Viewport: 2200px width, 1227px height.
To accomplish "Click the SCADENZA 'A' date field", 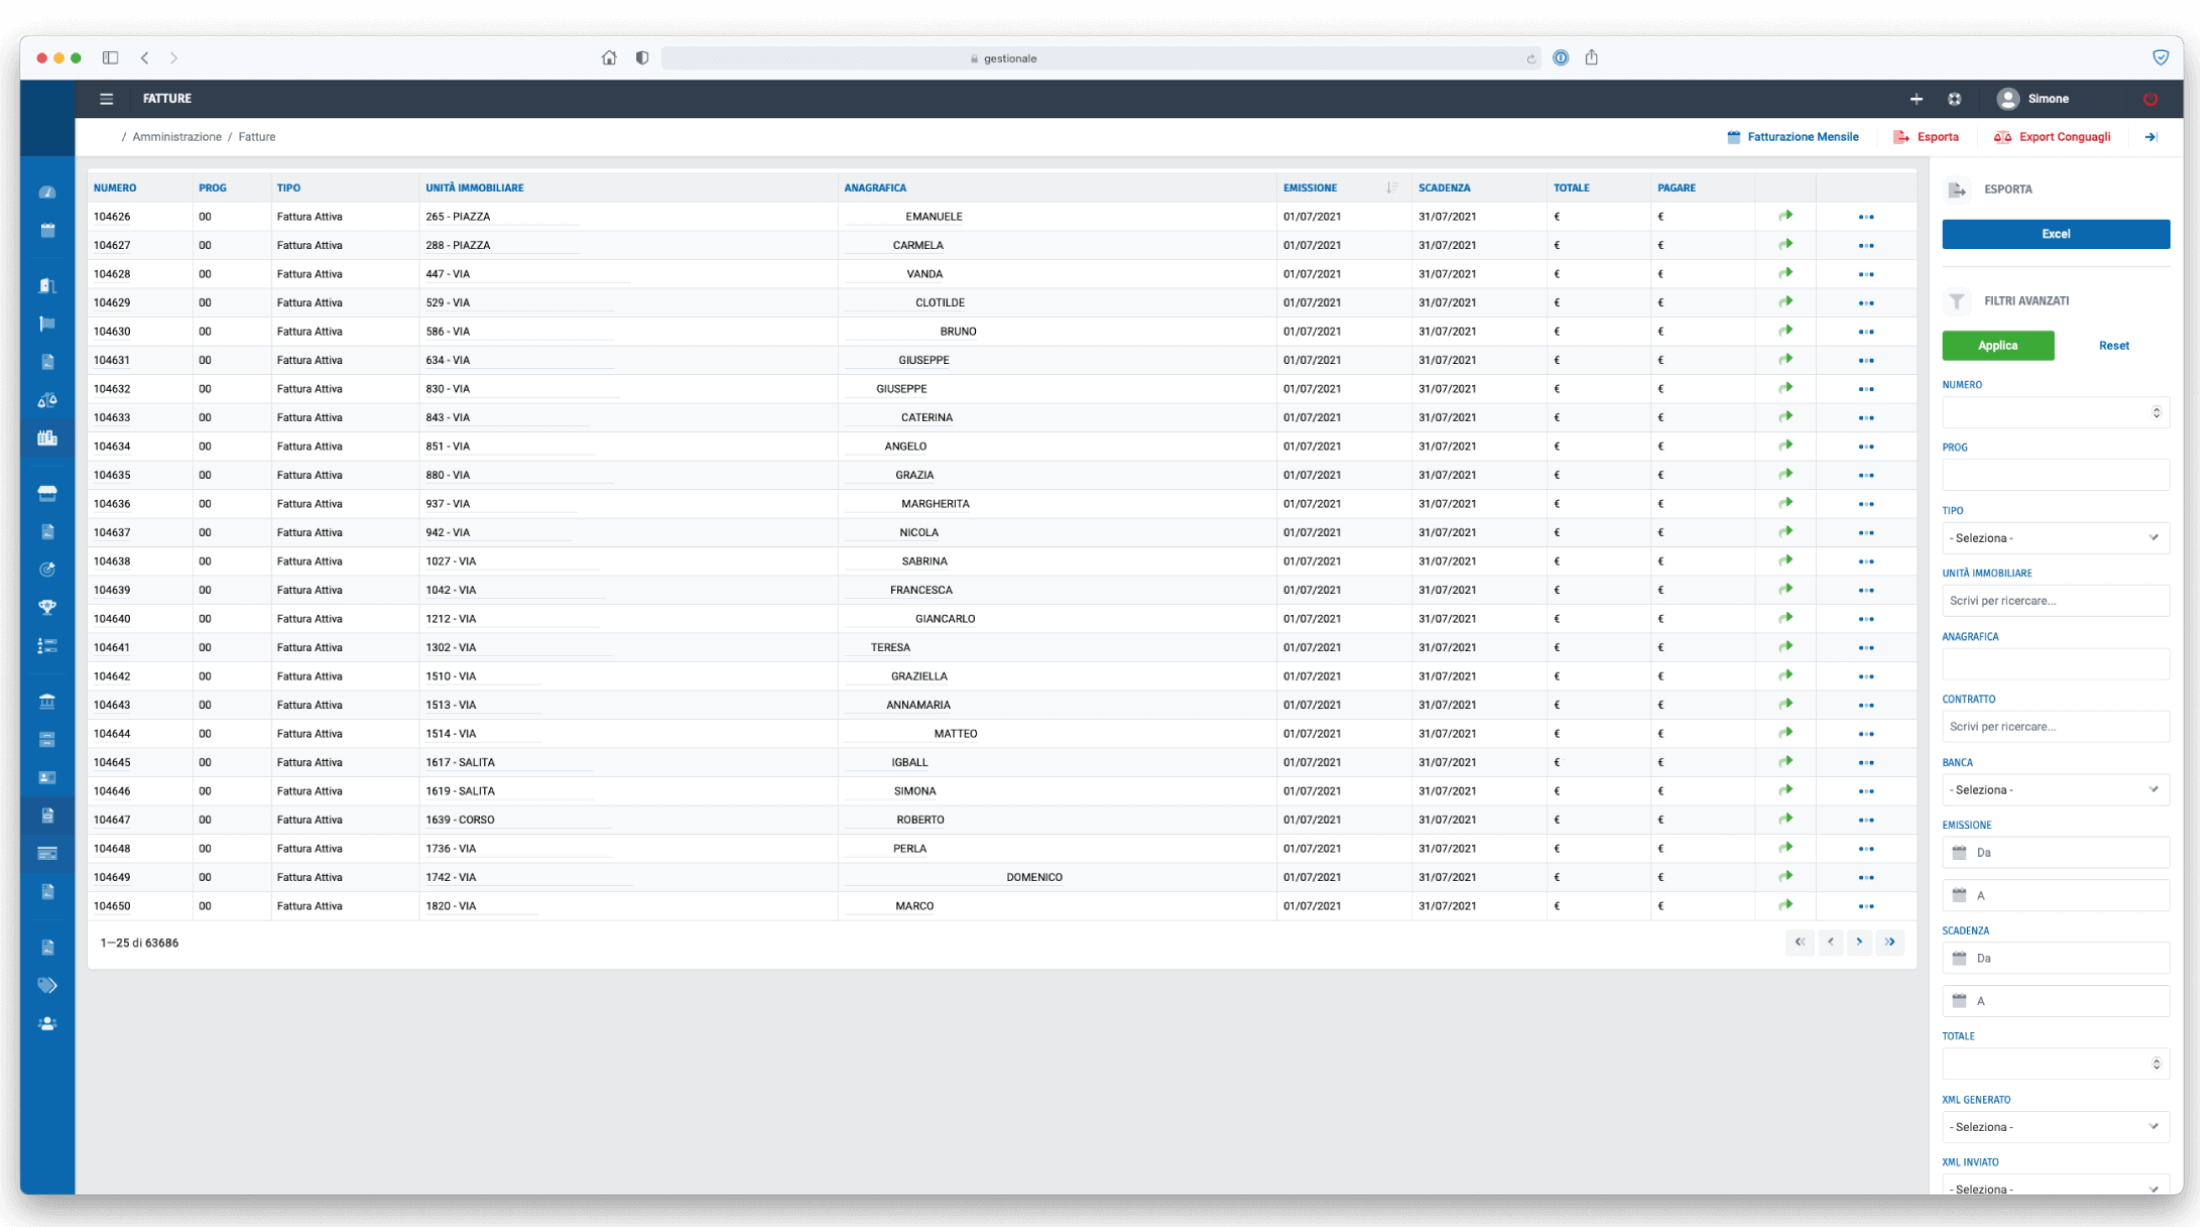I will click(2055, 1001).
